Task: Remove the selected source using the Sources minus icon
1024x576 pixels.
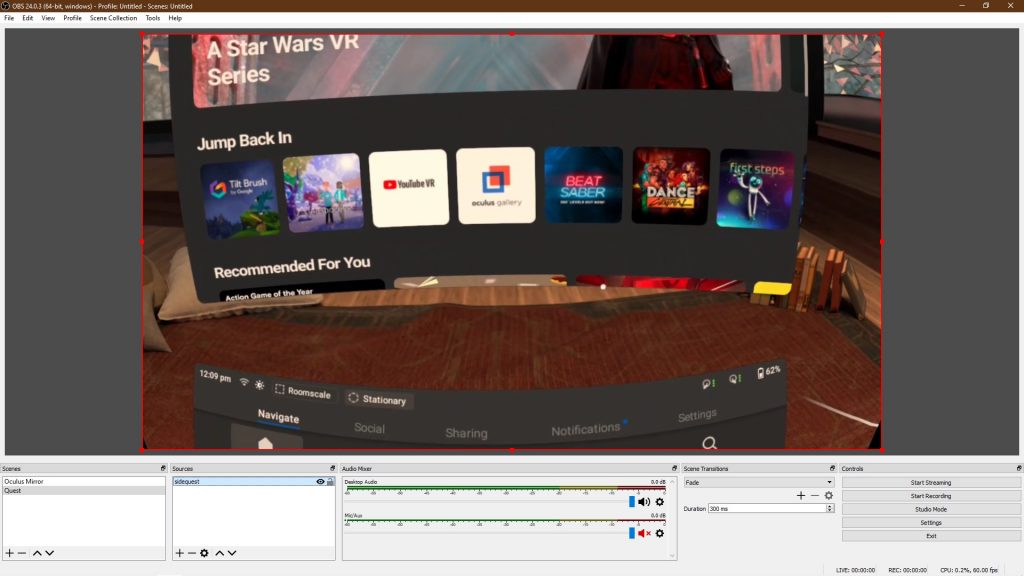Action: pos(192,553)
